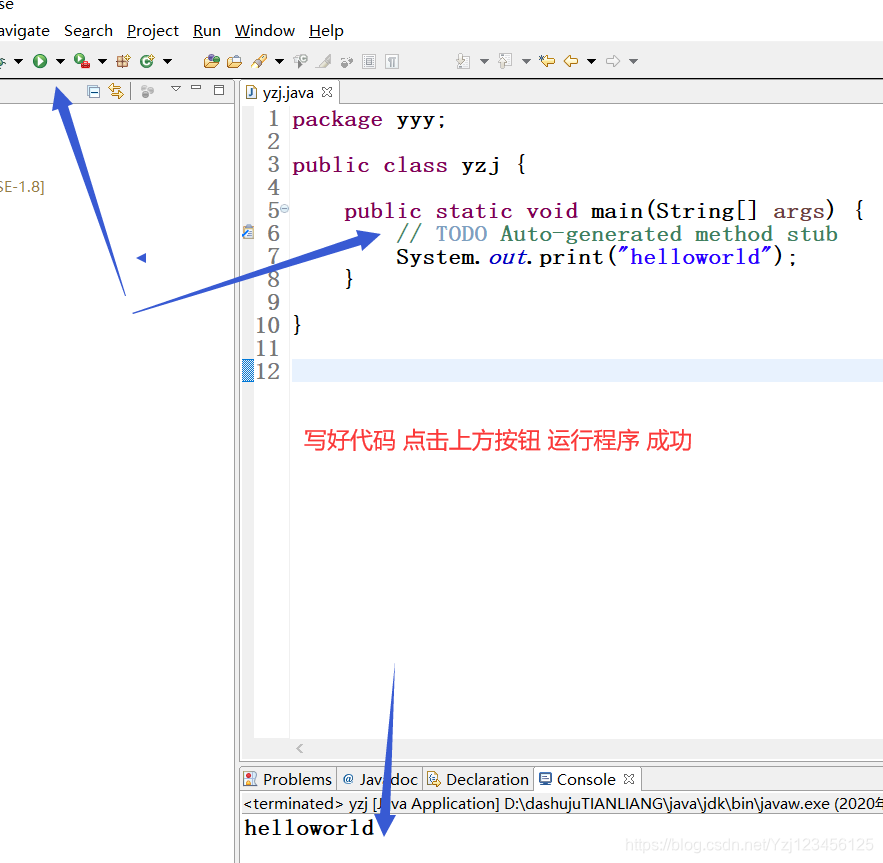This screenshot has width=883, height=863.
Task: Switch to the Declaration tab
Action: [x=479, y=779]
